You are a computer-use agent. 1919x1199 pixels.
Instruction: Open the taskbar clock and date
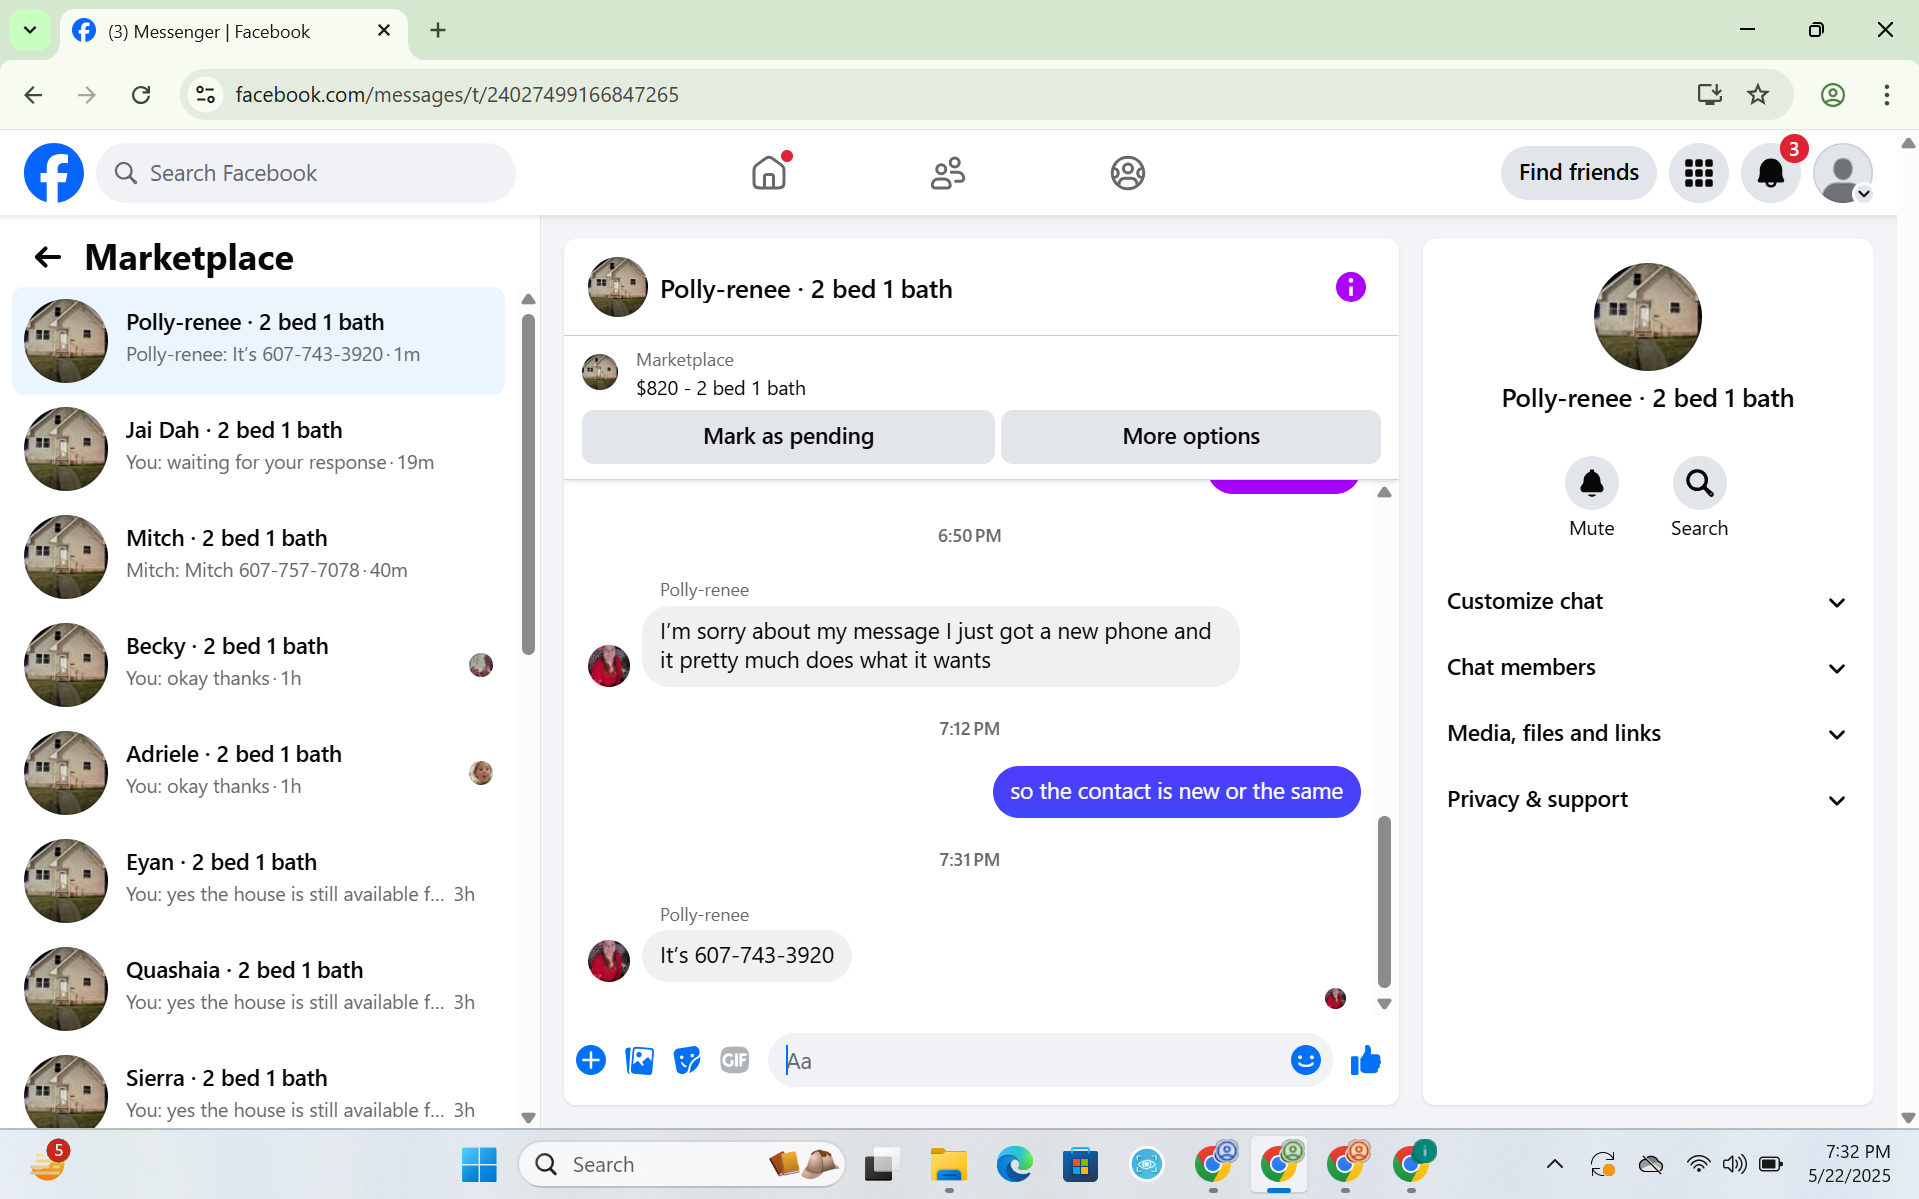click(1850, 1164)
